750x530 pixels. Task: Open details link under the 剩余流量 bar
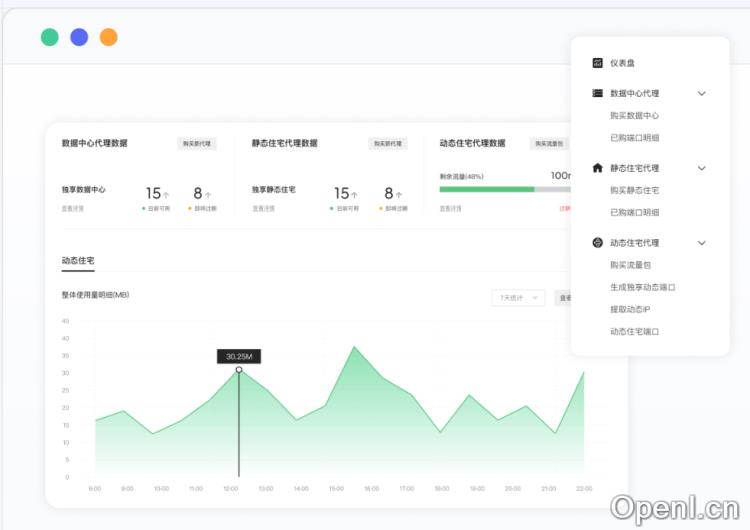click(x=451, y=209)
